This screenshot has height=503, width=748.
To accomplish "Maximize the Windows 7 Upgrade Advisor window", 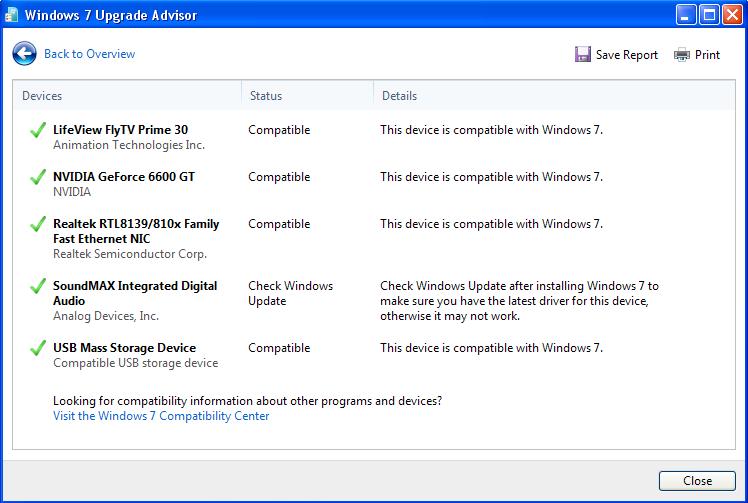I will pos(709,15).
